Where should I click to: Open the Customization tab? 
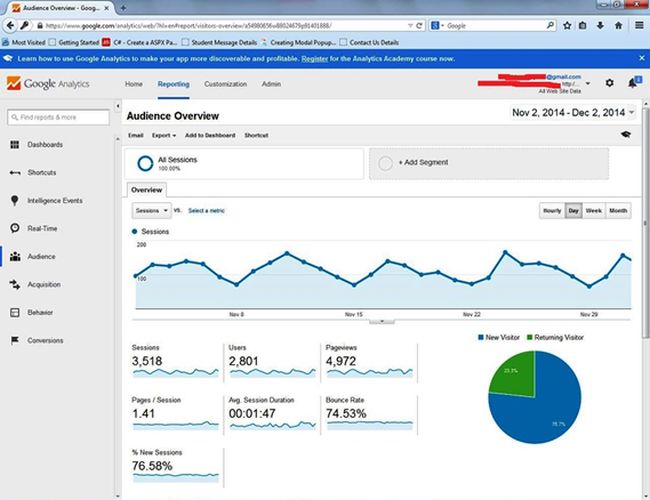point(226,84)
